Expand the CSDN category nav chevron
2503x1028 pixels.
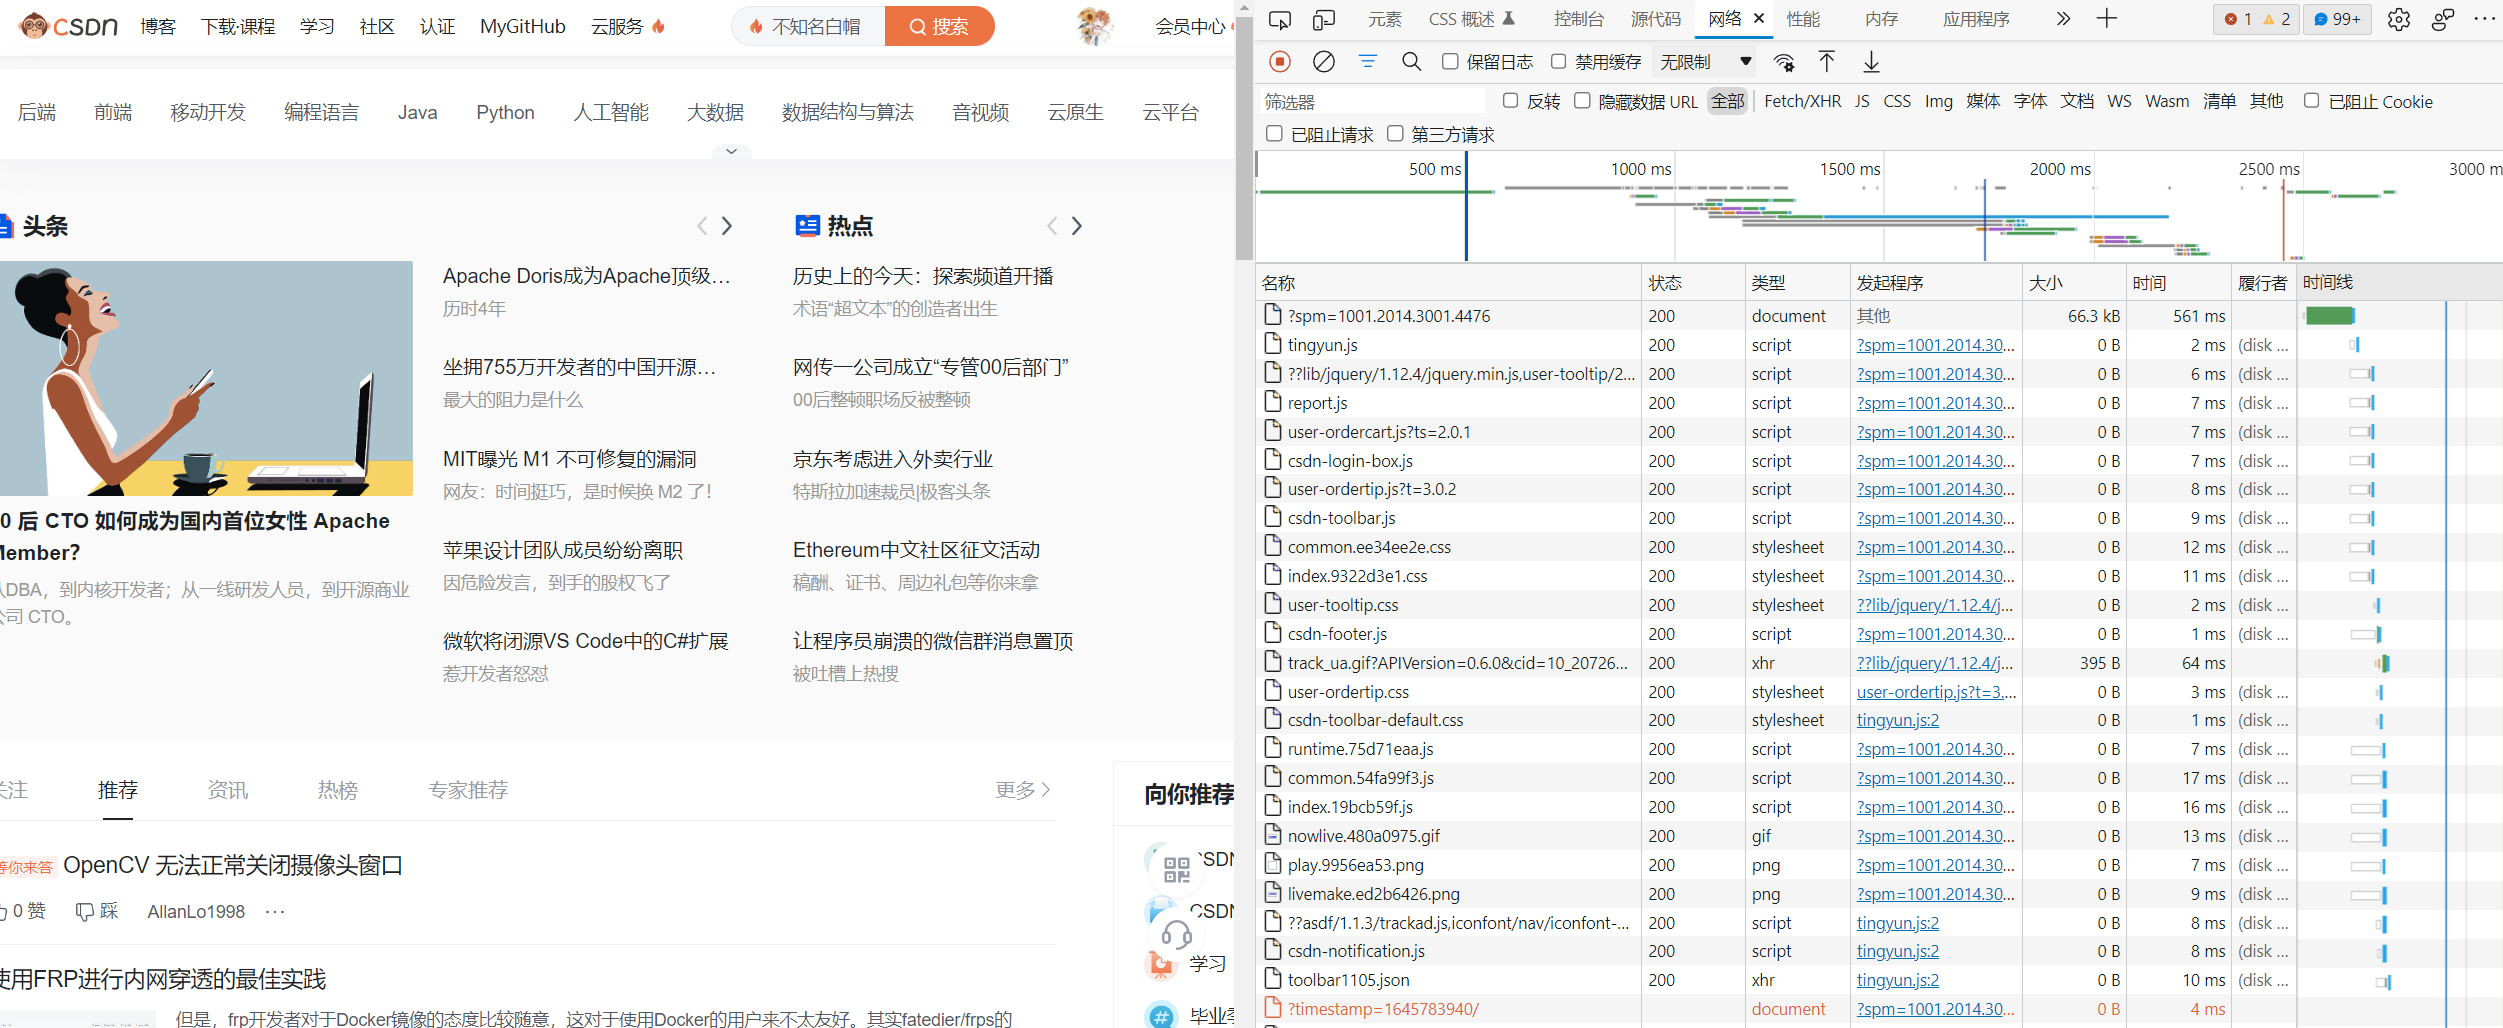(731, 151)
